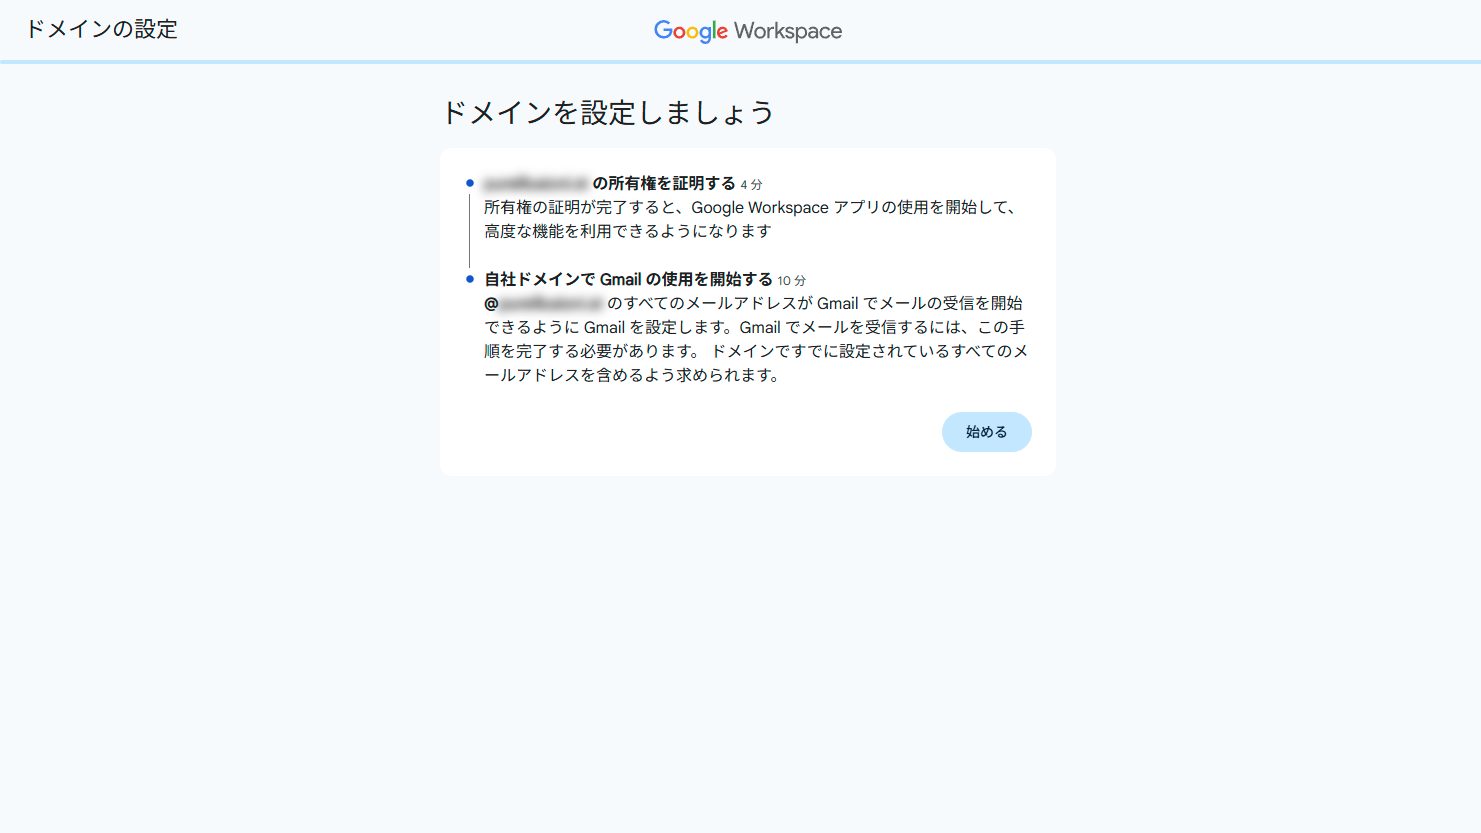Click the @ symbol in the Gmail step
The height and width of the screenshot is (833, 1481).
[x=491, y=303]
